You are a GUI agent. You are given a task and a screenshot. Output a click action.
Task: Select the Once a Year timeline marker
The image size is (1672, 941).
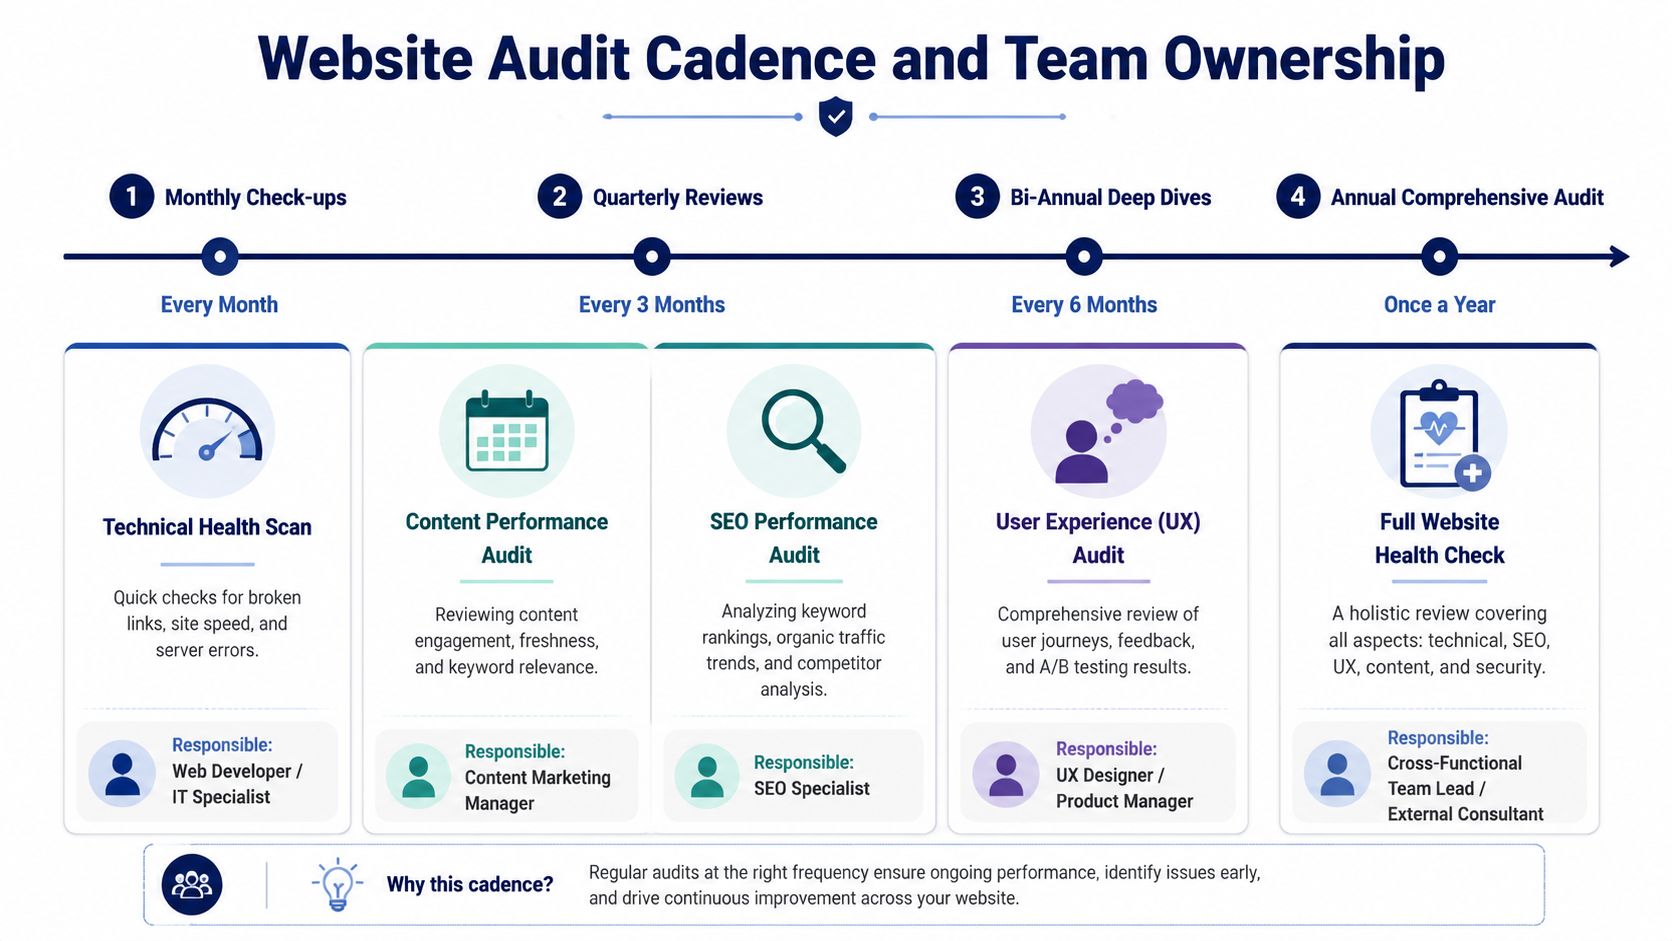(x=1439, y=257)
